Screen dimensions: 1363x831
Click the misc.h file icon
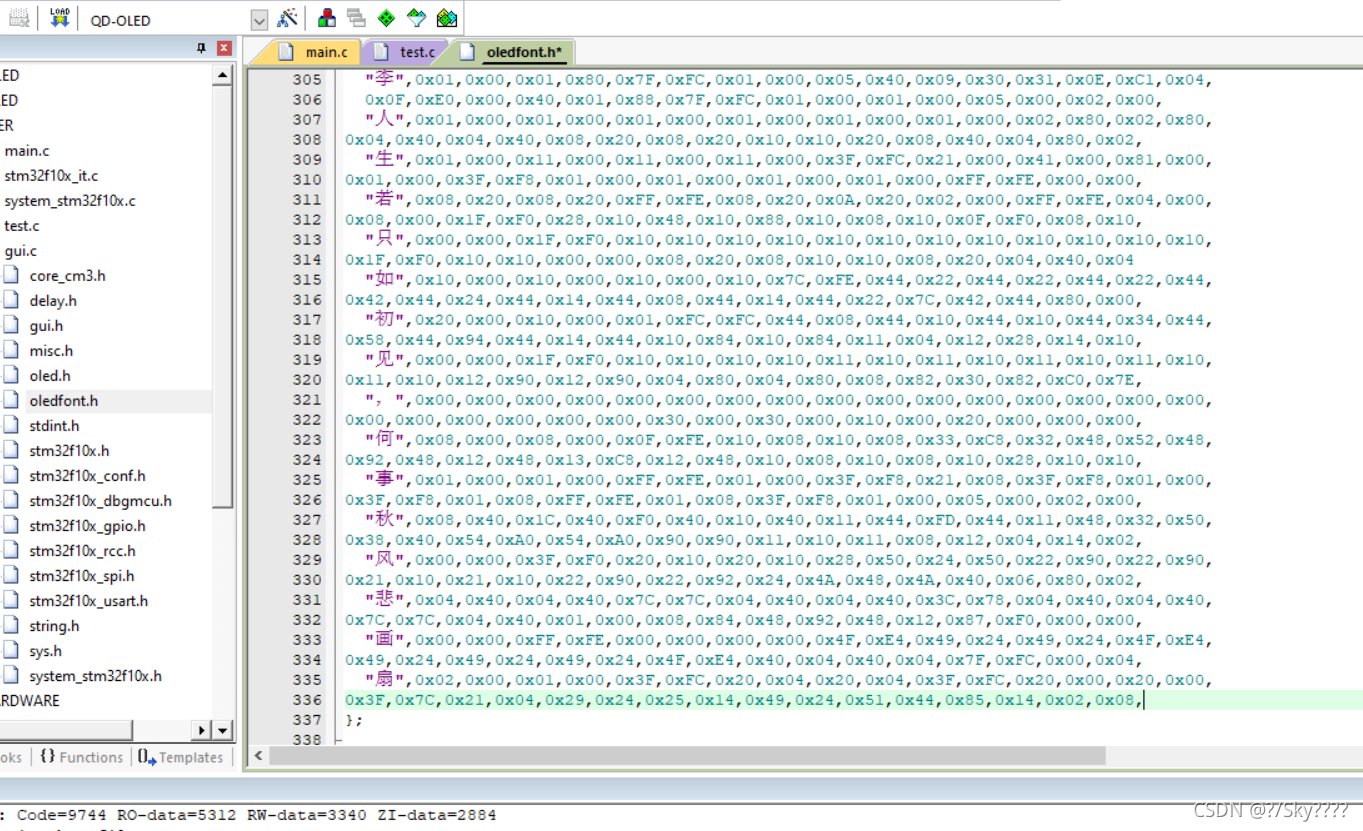11,350
